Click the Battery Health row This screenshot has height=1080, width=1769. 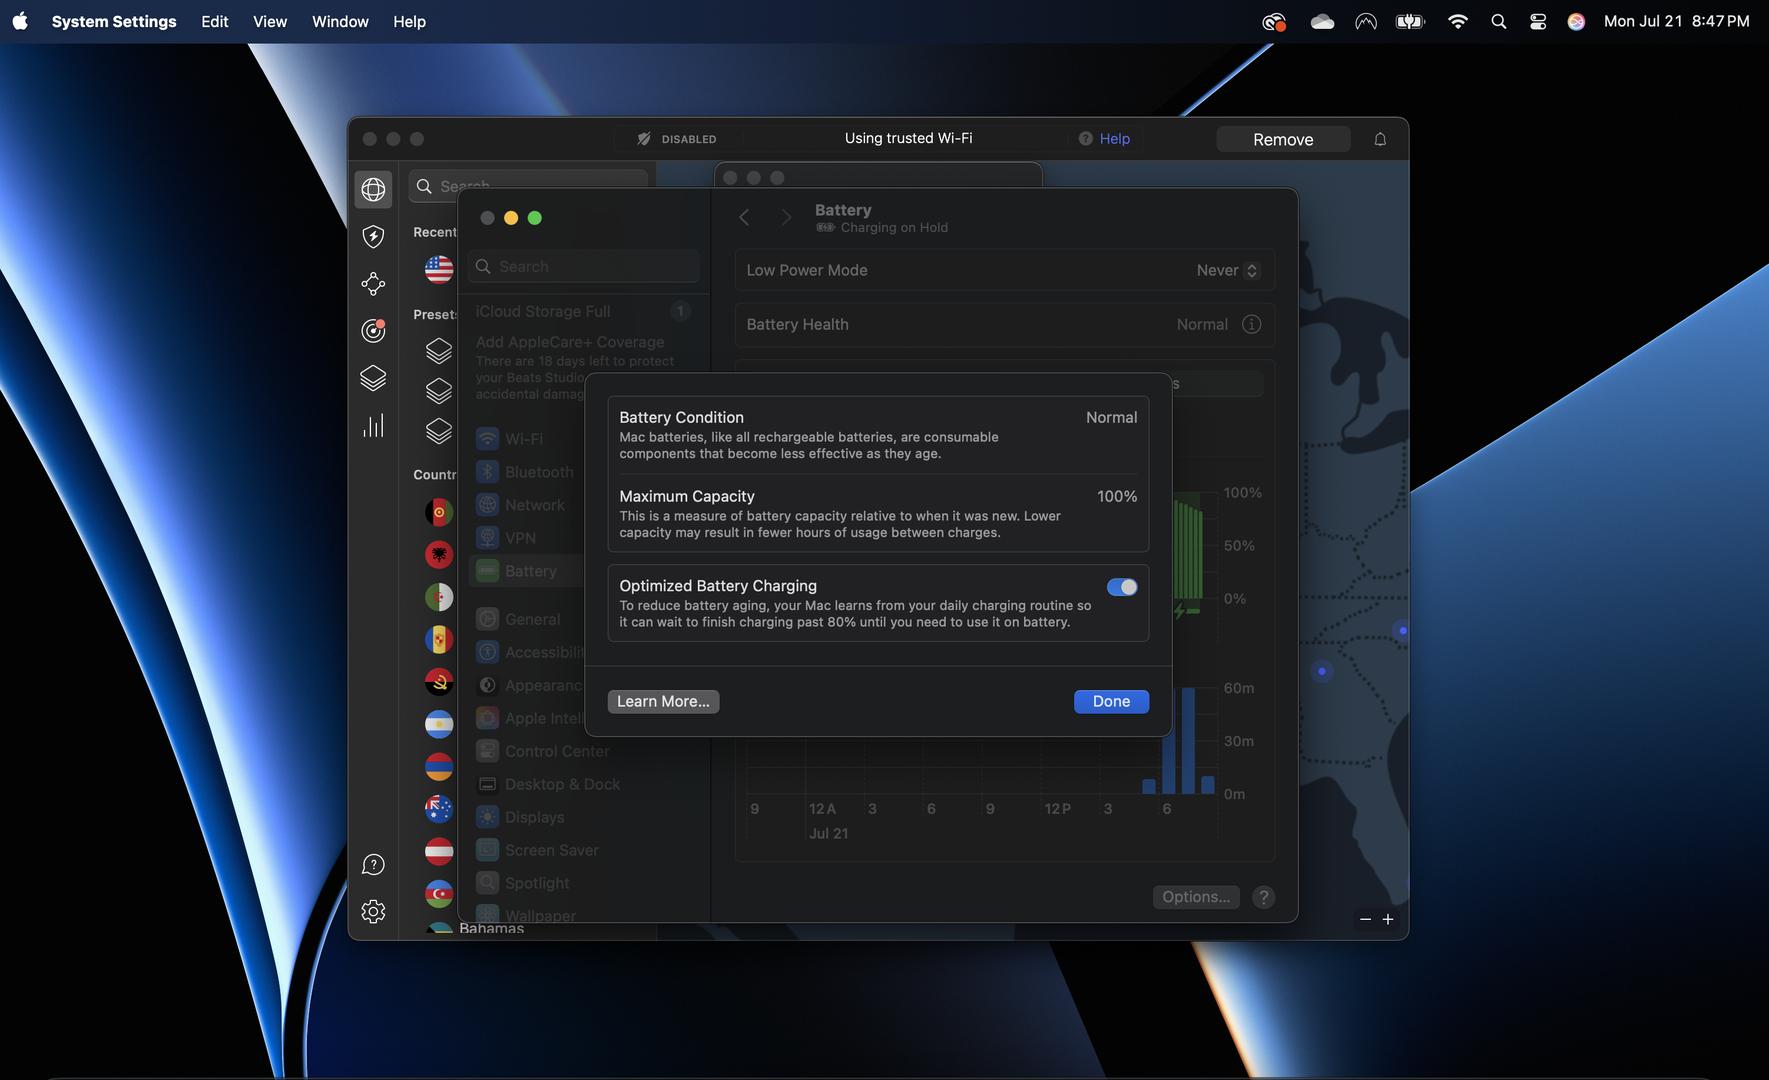click(x=1004, y=324)
